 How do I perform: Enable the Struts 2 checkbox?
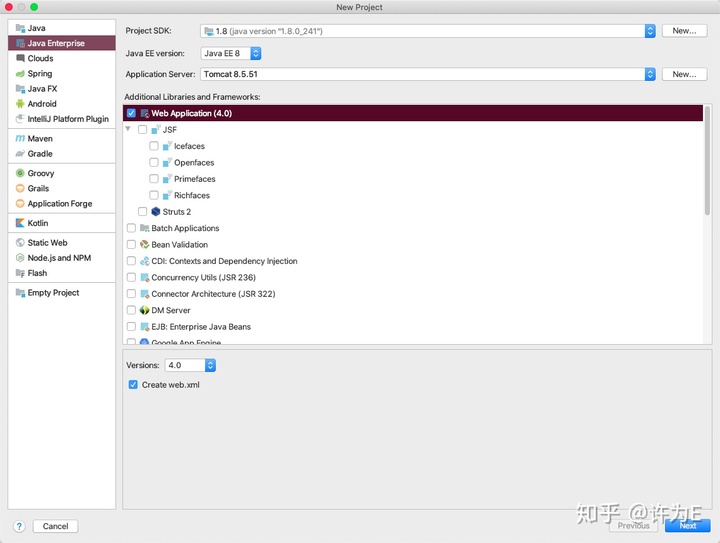point(143,212)
